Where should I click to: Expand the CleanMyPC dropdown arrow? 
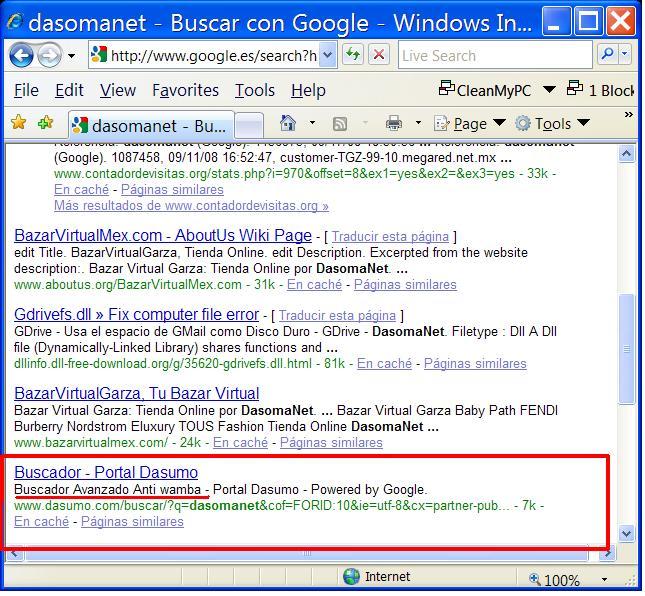[549, 90]
